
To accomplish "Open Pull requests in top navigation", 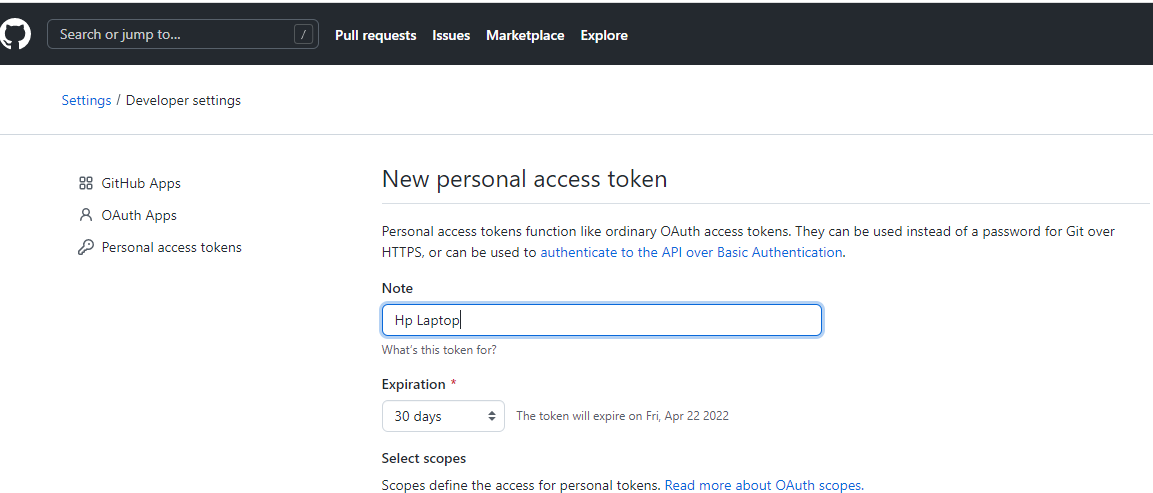I will (x=375, y=35).
